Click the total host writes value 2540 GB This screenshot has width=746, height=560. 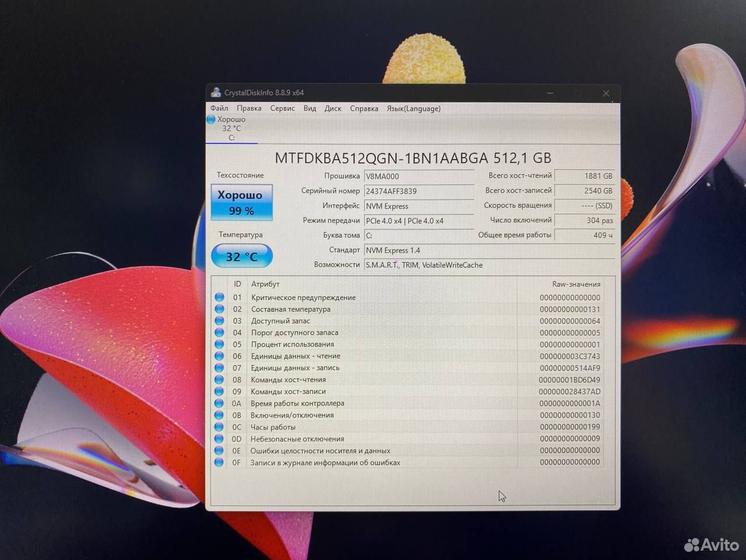[x=585, y=190]
